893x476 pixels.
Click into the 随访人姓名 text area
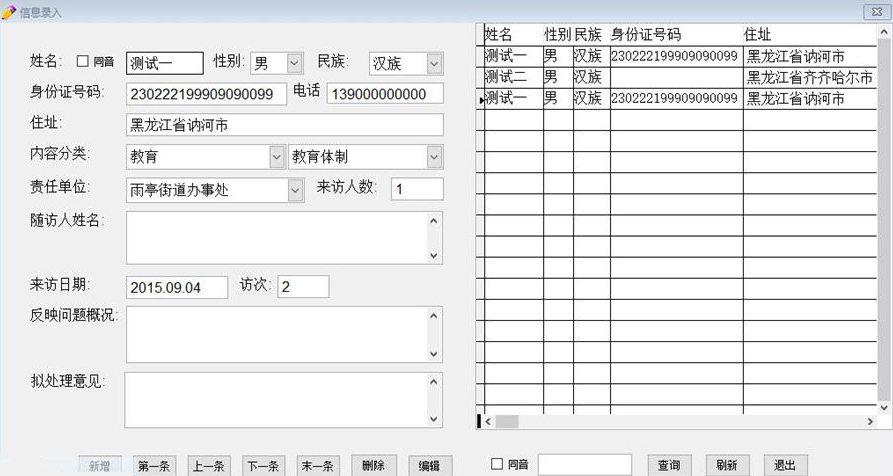click(277, 238)
